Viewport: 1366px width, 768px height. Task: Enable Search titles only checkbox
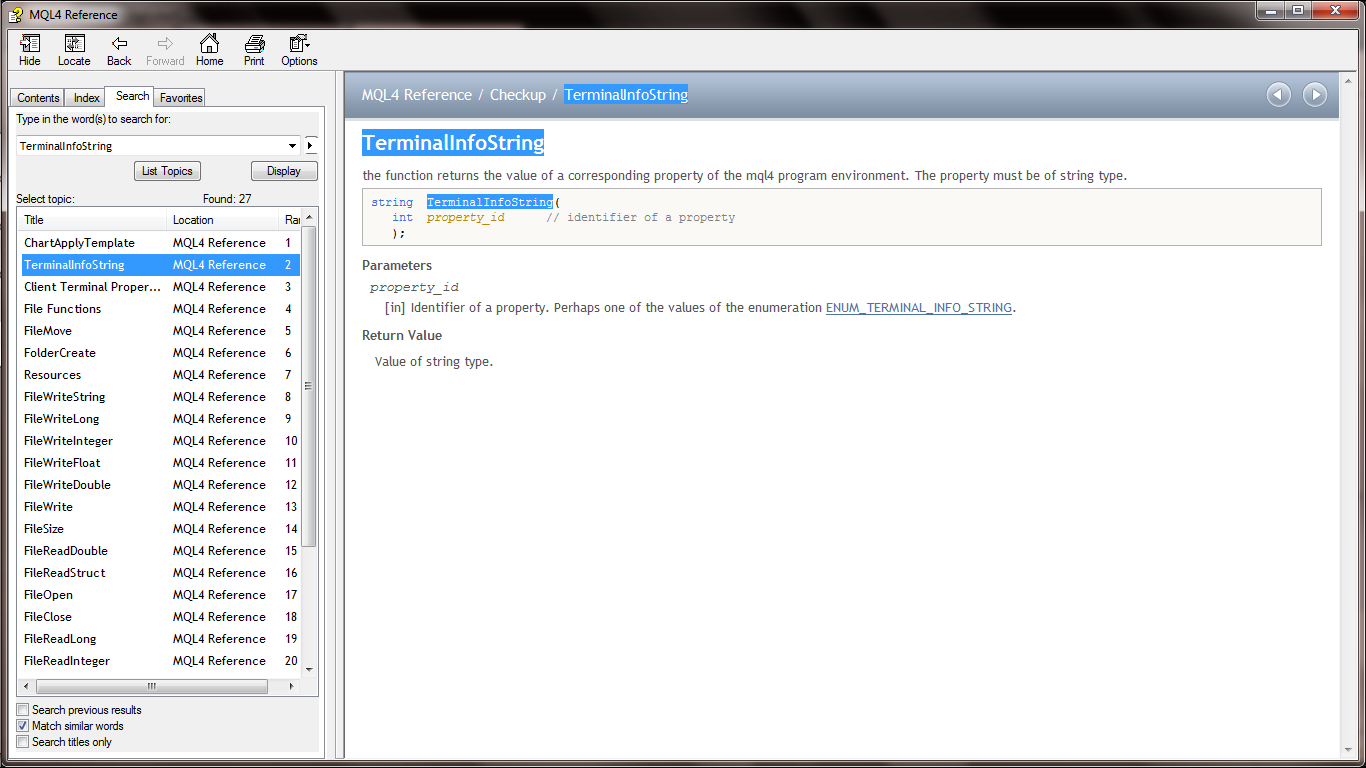tap(23, 742)
